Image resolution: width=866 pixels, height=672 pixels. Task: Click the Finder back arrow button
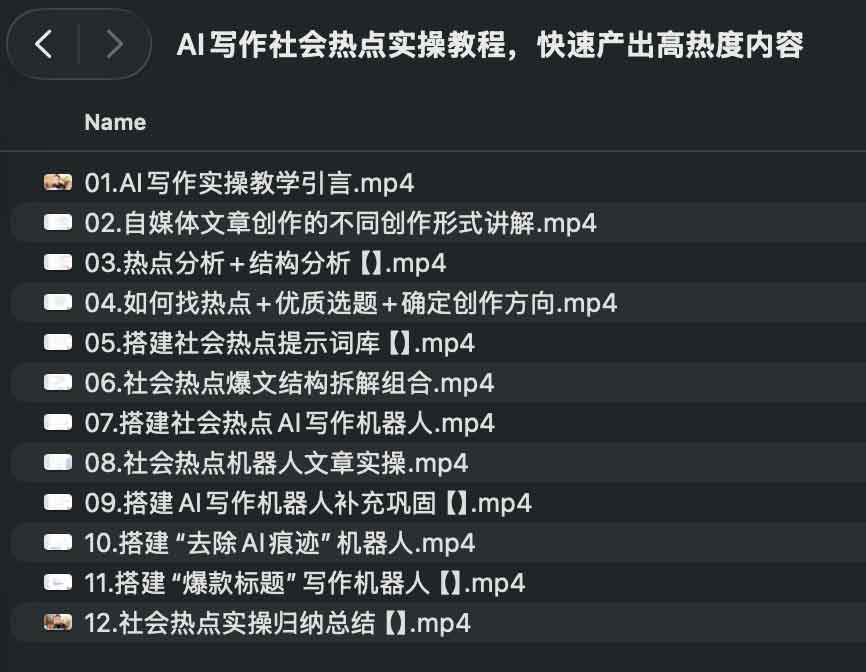coord(43,44)
